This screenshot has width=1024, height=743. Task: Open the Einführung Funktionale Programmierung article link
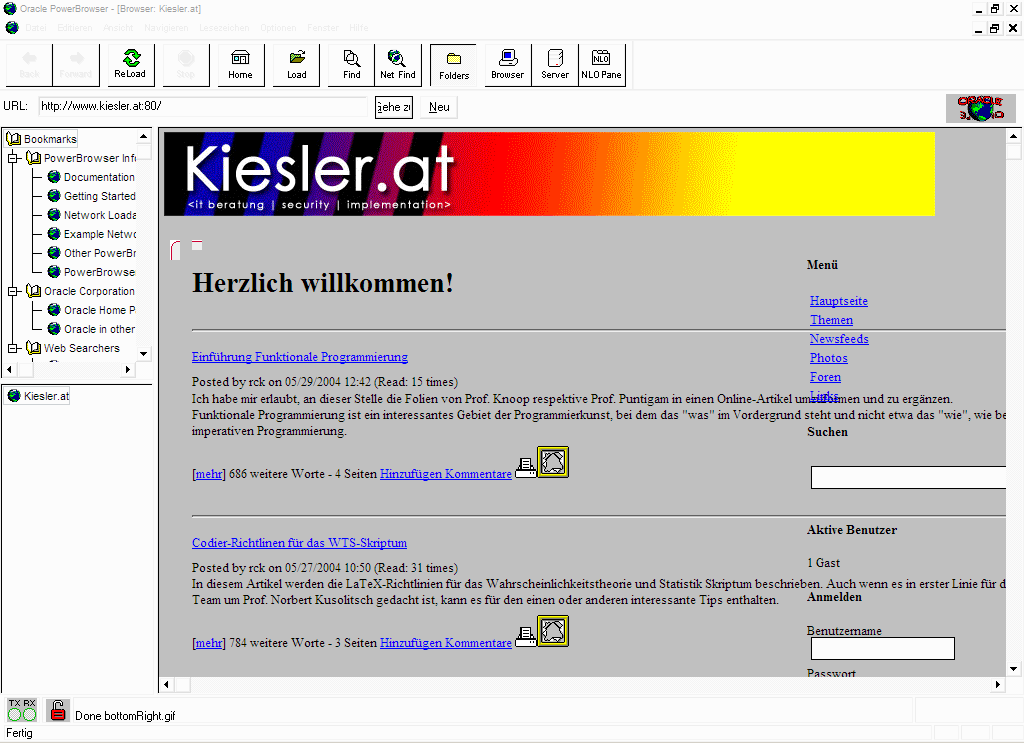[x=299, y=357]
